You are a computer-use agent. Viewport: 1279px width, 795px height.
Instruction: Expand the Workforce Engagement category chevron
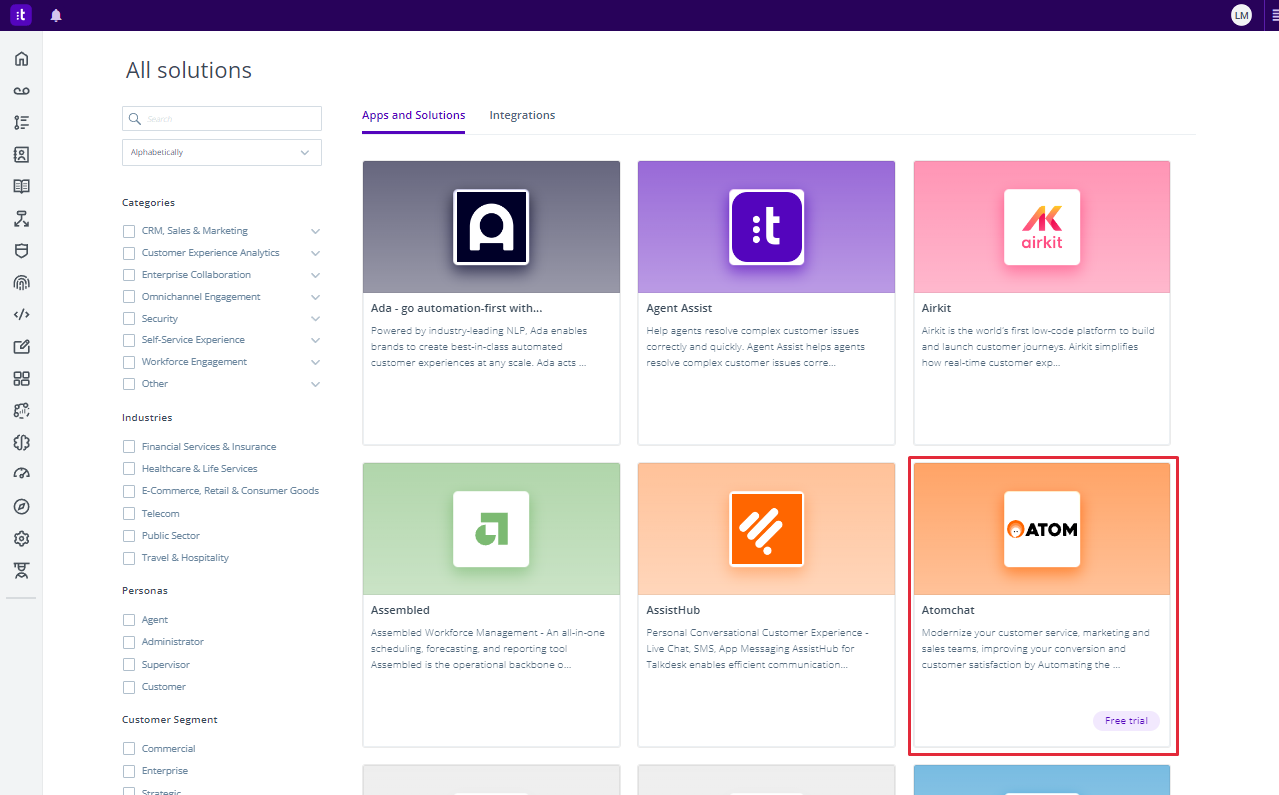[x=315, y=362]
